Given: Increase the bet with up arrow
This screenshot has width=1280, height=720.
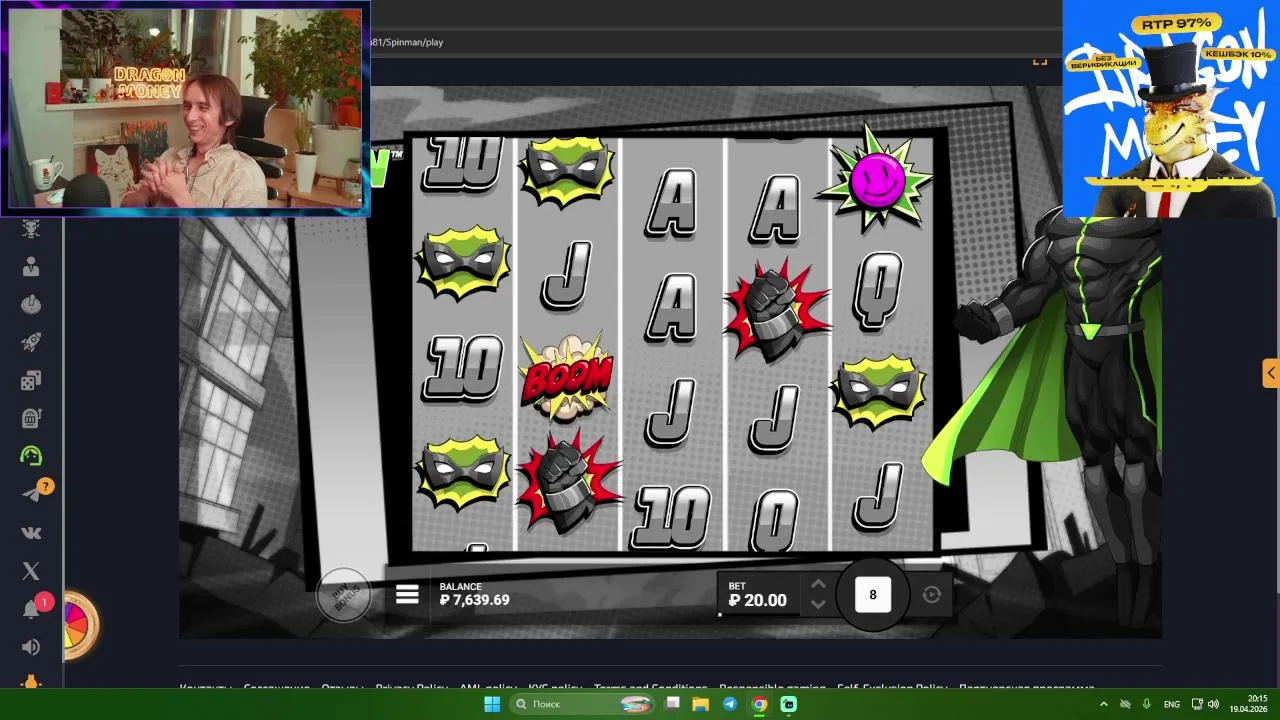Looking at the screenshot, I should pyautogui.click(x=818, y=584).
